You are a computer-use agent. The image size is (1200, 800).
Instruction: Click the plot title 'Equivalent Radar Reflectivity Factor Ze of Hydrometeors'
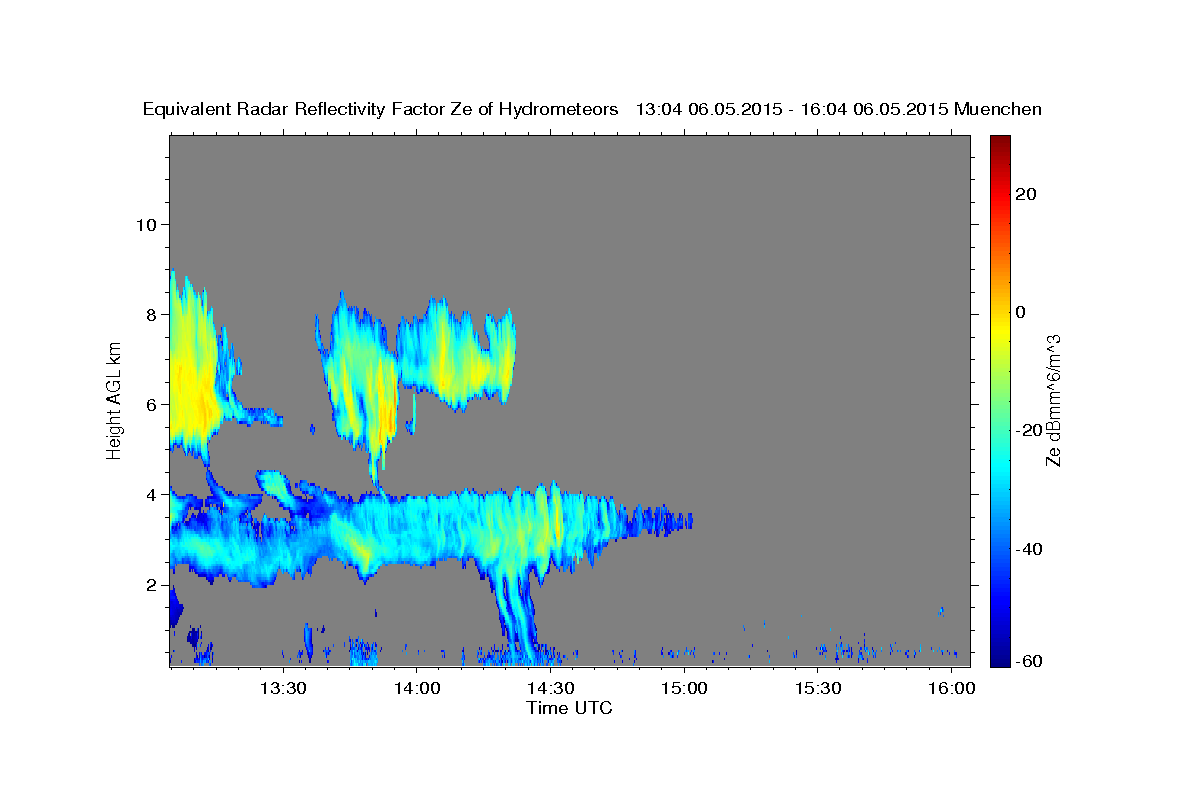tap(380, 110)
